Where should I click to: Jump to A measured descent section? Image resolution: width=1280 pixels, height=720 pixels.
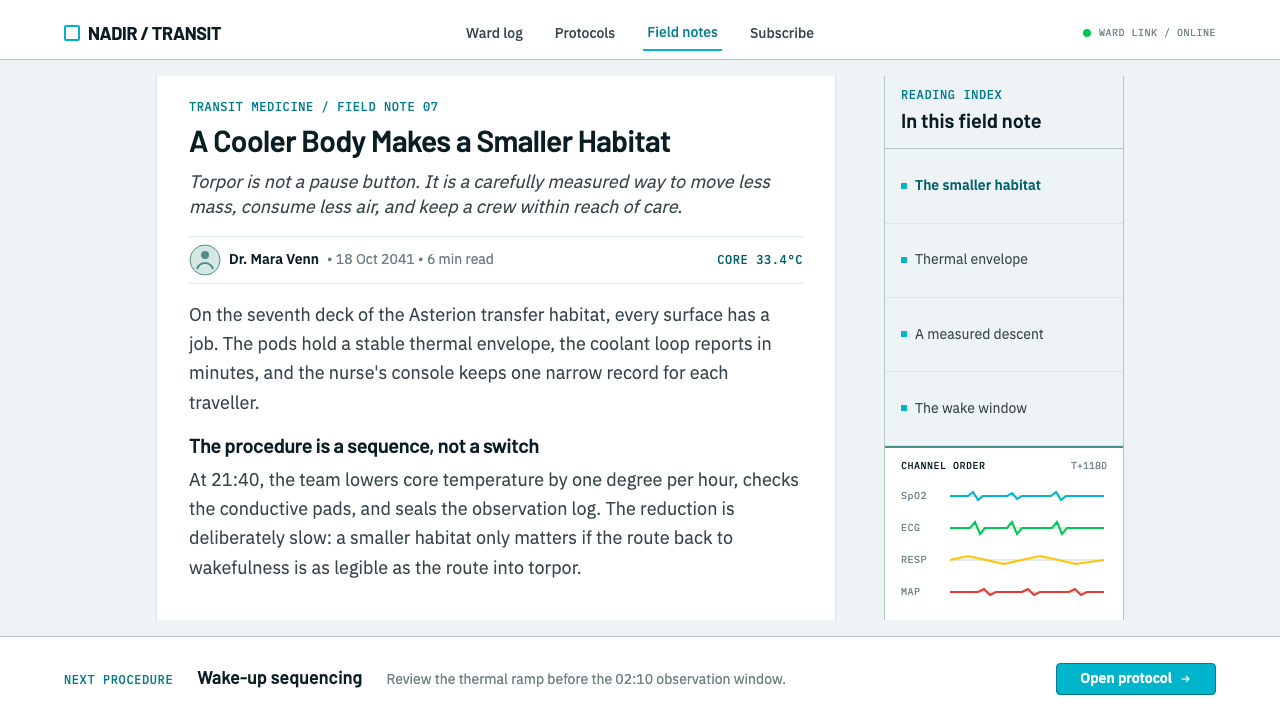1004,334
